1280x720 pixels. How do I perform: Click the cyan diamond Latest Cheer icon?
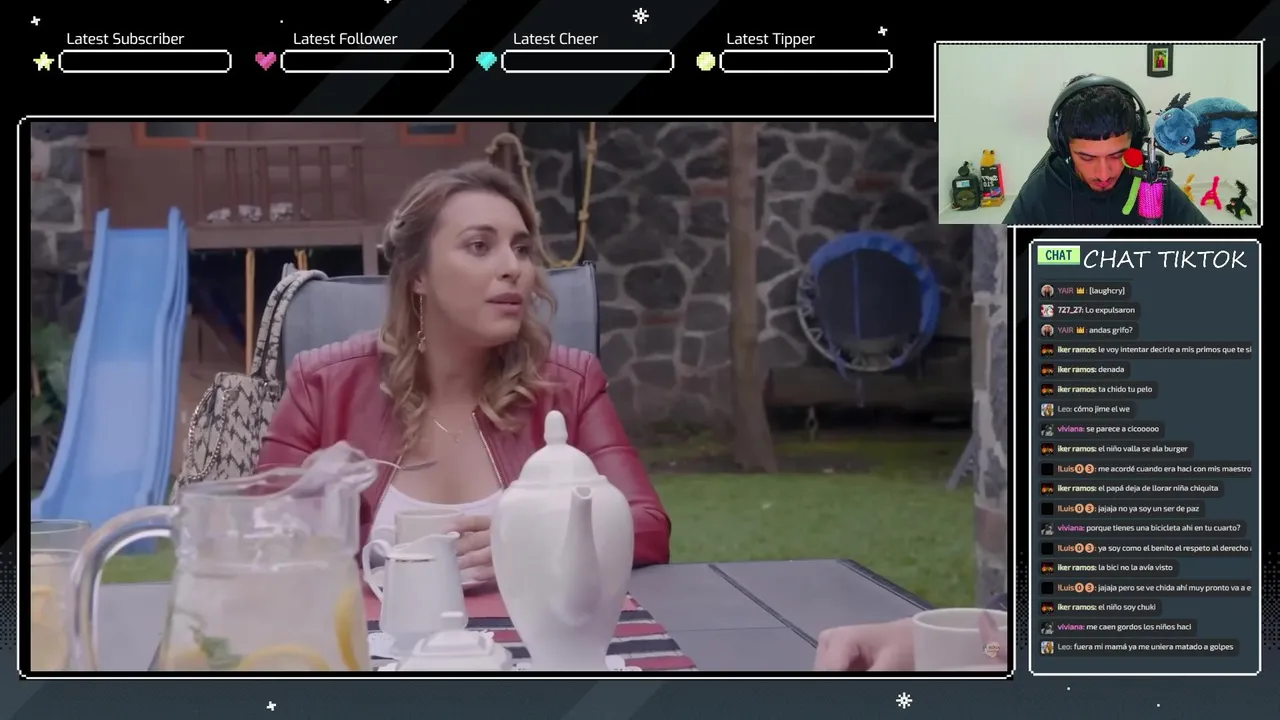click(486, 61)
